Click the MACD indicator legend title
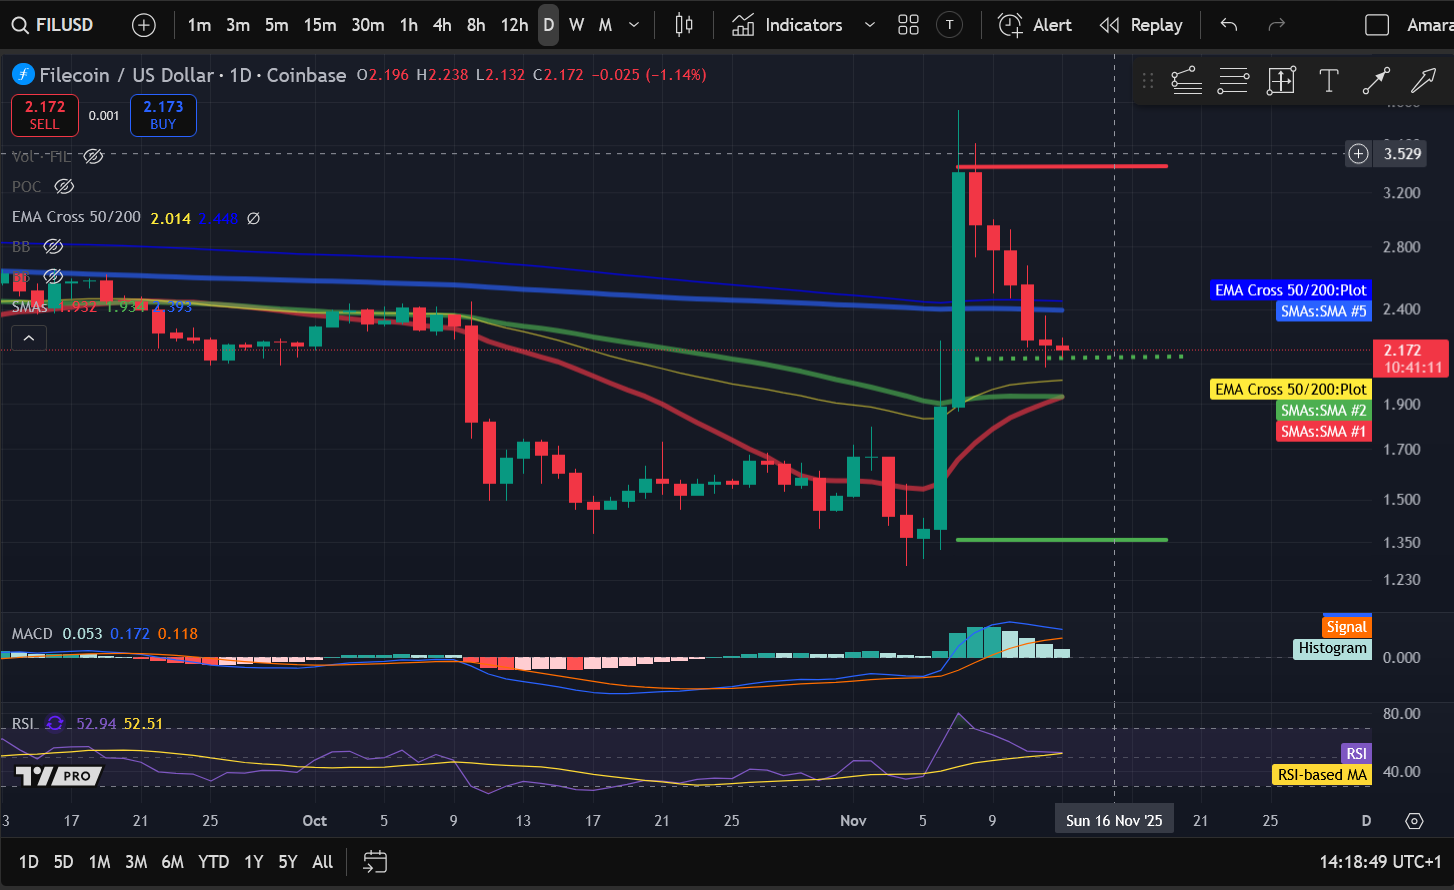The image size is (1454, 890). click(32, 634)
